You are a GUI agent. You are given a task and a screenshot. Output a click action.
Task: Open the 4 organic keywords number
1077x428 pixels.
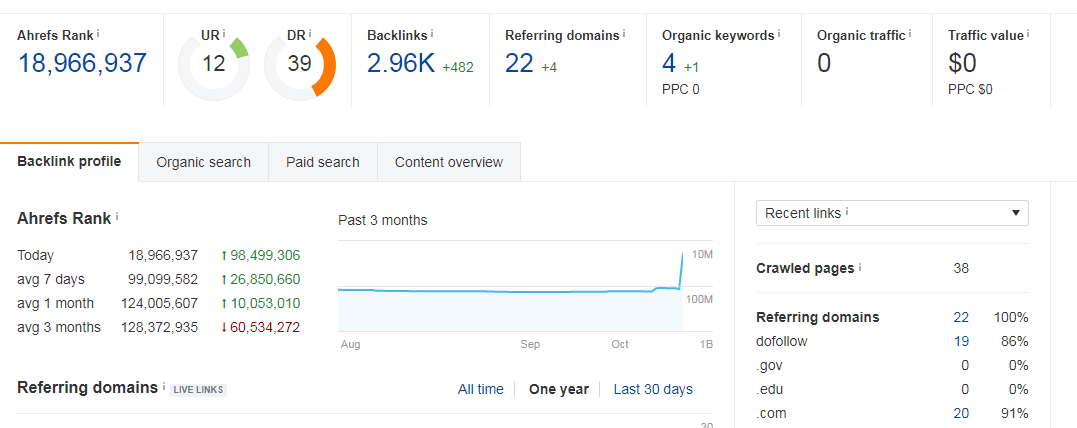(669, 63)
